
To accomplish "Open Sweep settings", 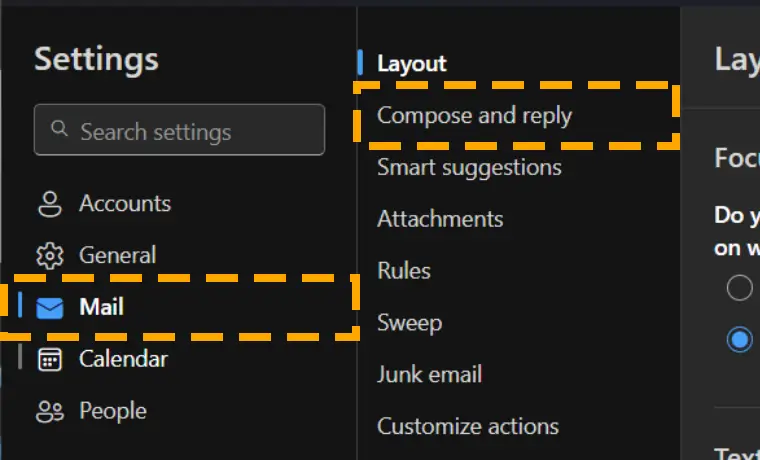I will [x=410, y=323].
